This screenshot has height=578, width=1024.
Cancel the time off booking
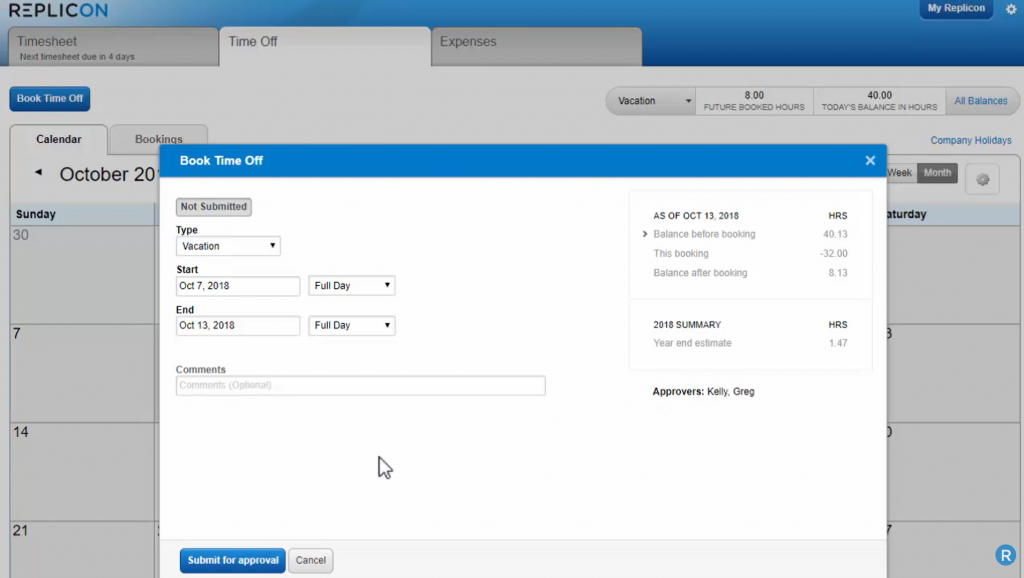310,560
